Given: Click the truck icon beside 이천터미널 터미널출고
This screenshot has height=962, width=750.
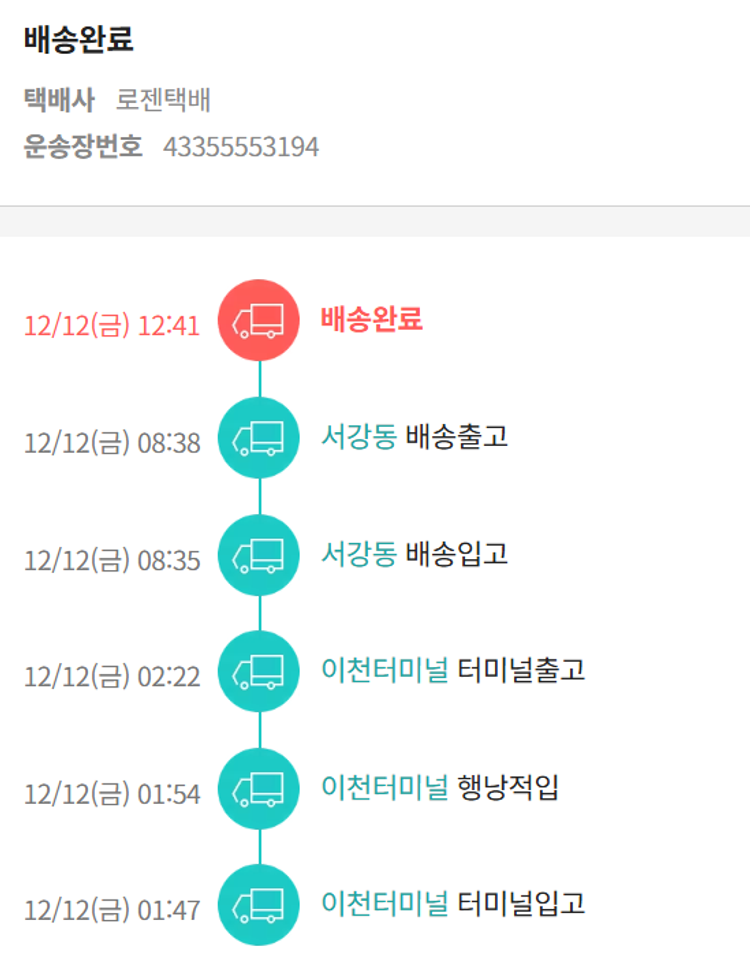Looking at the screenshot, I should pyautogui.click(x=258, y=672).
